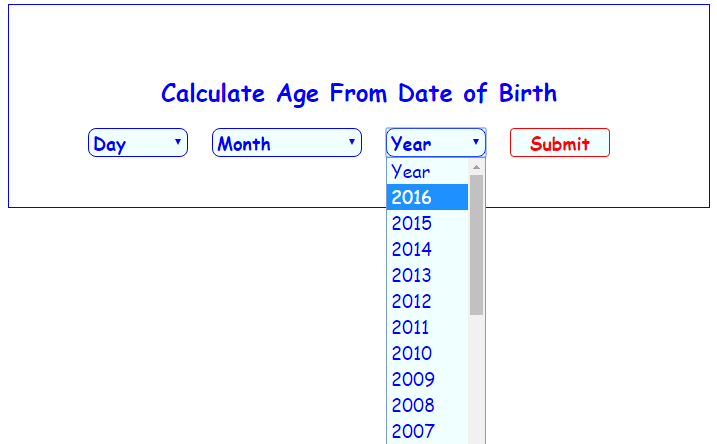Choose year 2014 in the list
The width and height of the screenshot is (717, 444).
[427, 249]
